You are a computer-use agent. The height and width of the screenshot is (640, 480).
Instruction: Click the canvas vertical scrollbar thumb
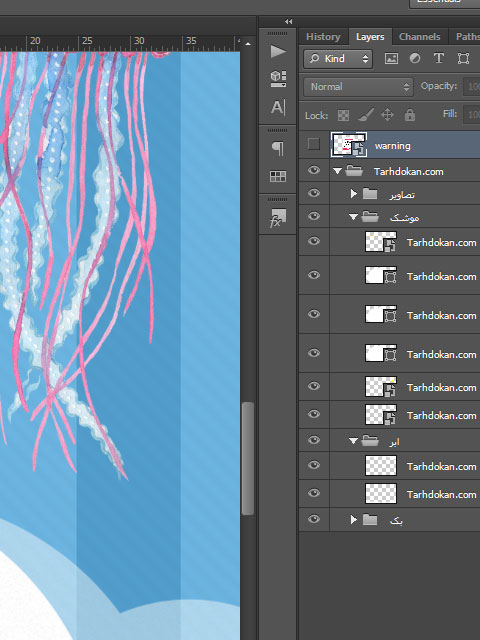(248, 458)
